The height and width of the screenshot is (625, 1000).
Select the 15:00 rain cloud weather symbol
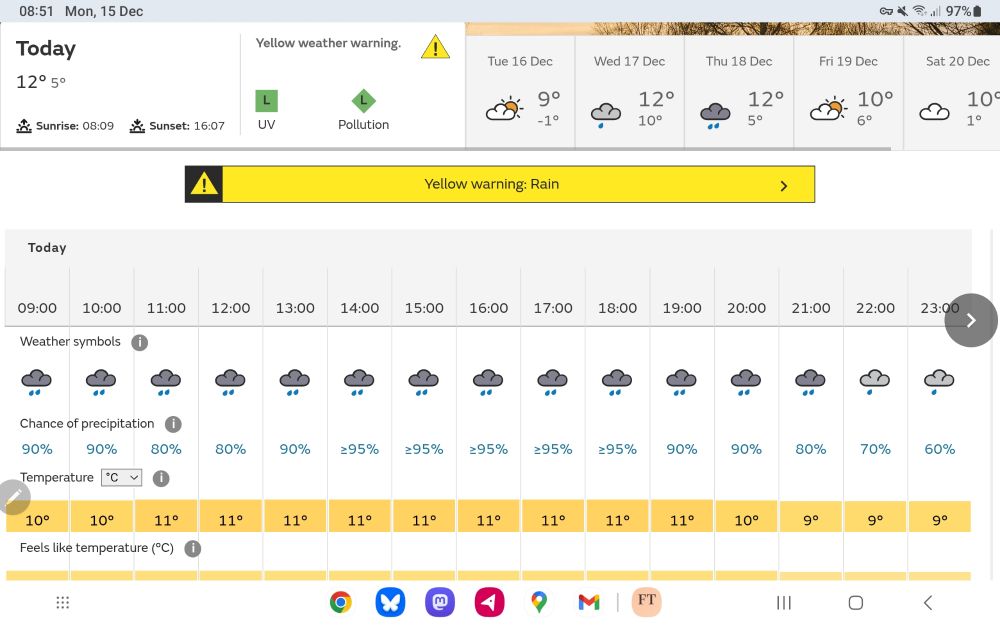click(x=423, y=380)
